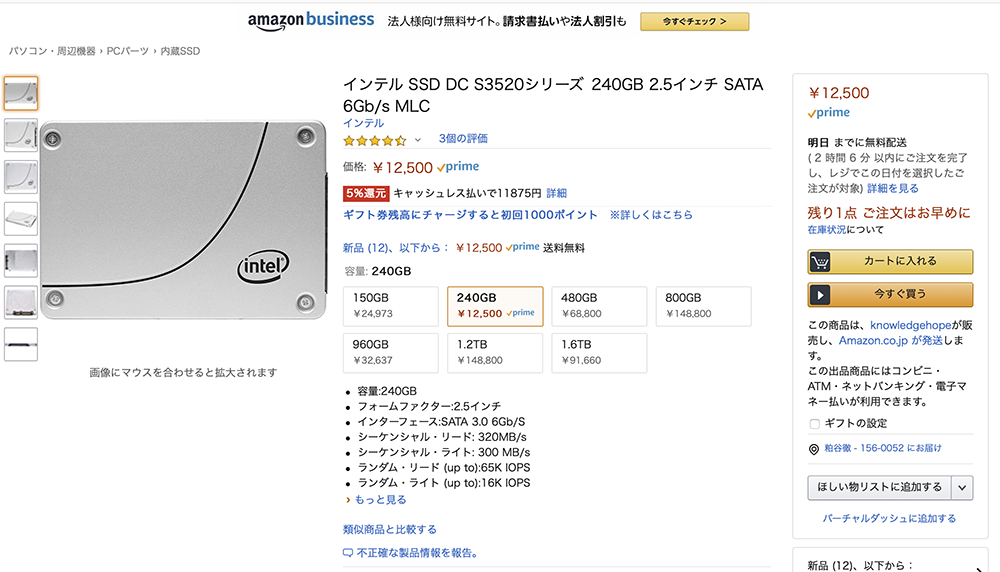Select the 480GB capacity option
This screenshot has width=1000, height=572.
(599, 306)
